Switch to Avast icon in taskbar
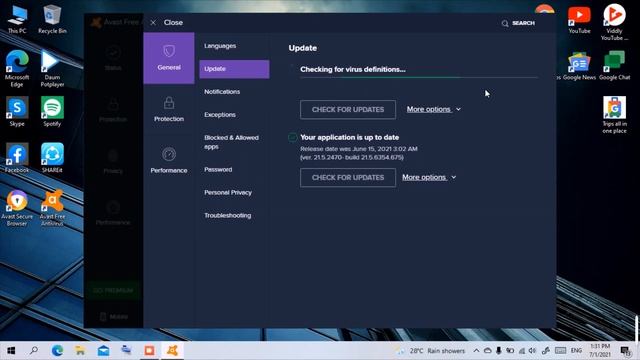The width and height of the screenshot is (640, 360). (x=172, y=351)
